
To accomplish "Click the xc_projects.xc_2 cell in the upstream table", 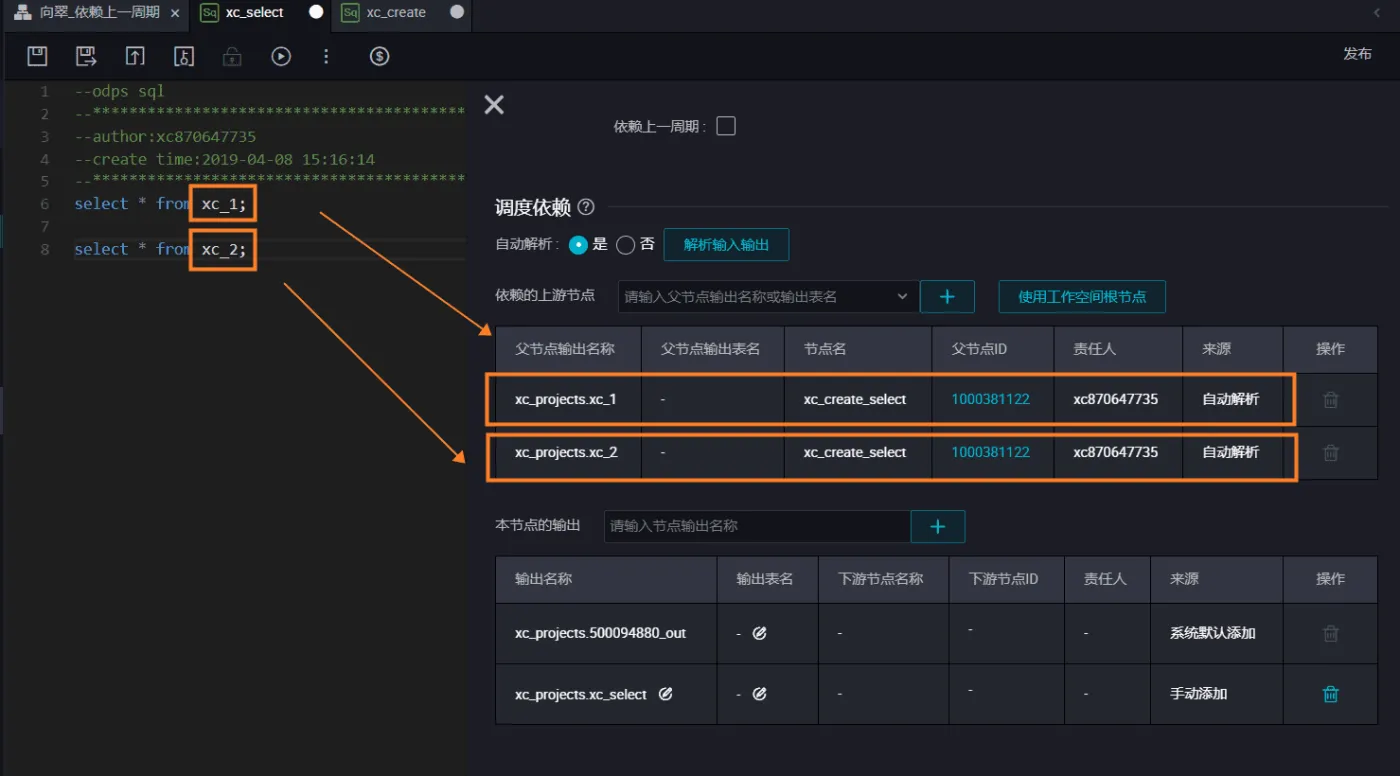I will (566, 452).
